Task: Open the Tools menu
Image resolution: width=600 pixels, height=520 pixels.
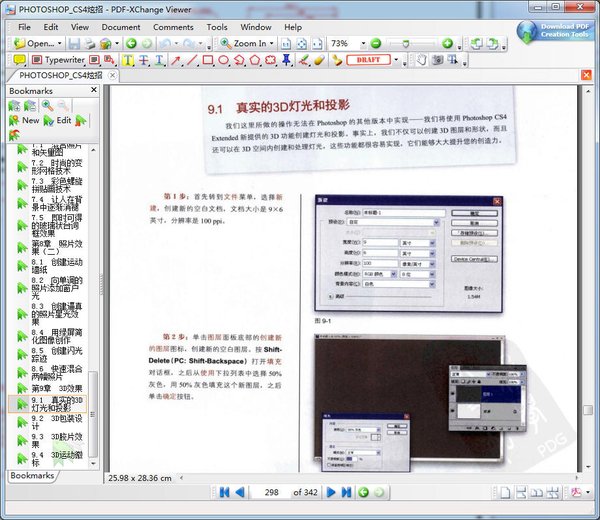Action: click(217, 27)
